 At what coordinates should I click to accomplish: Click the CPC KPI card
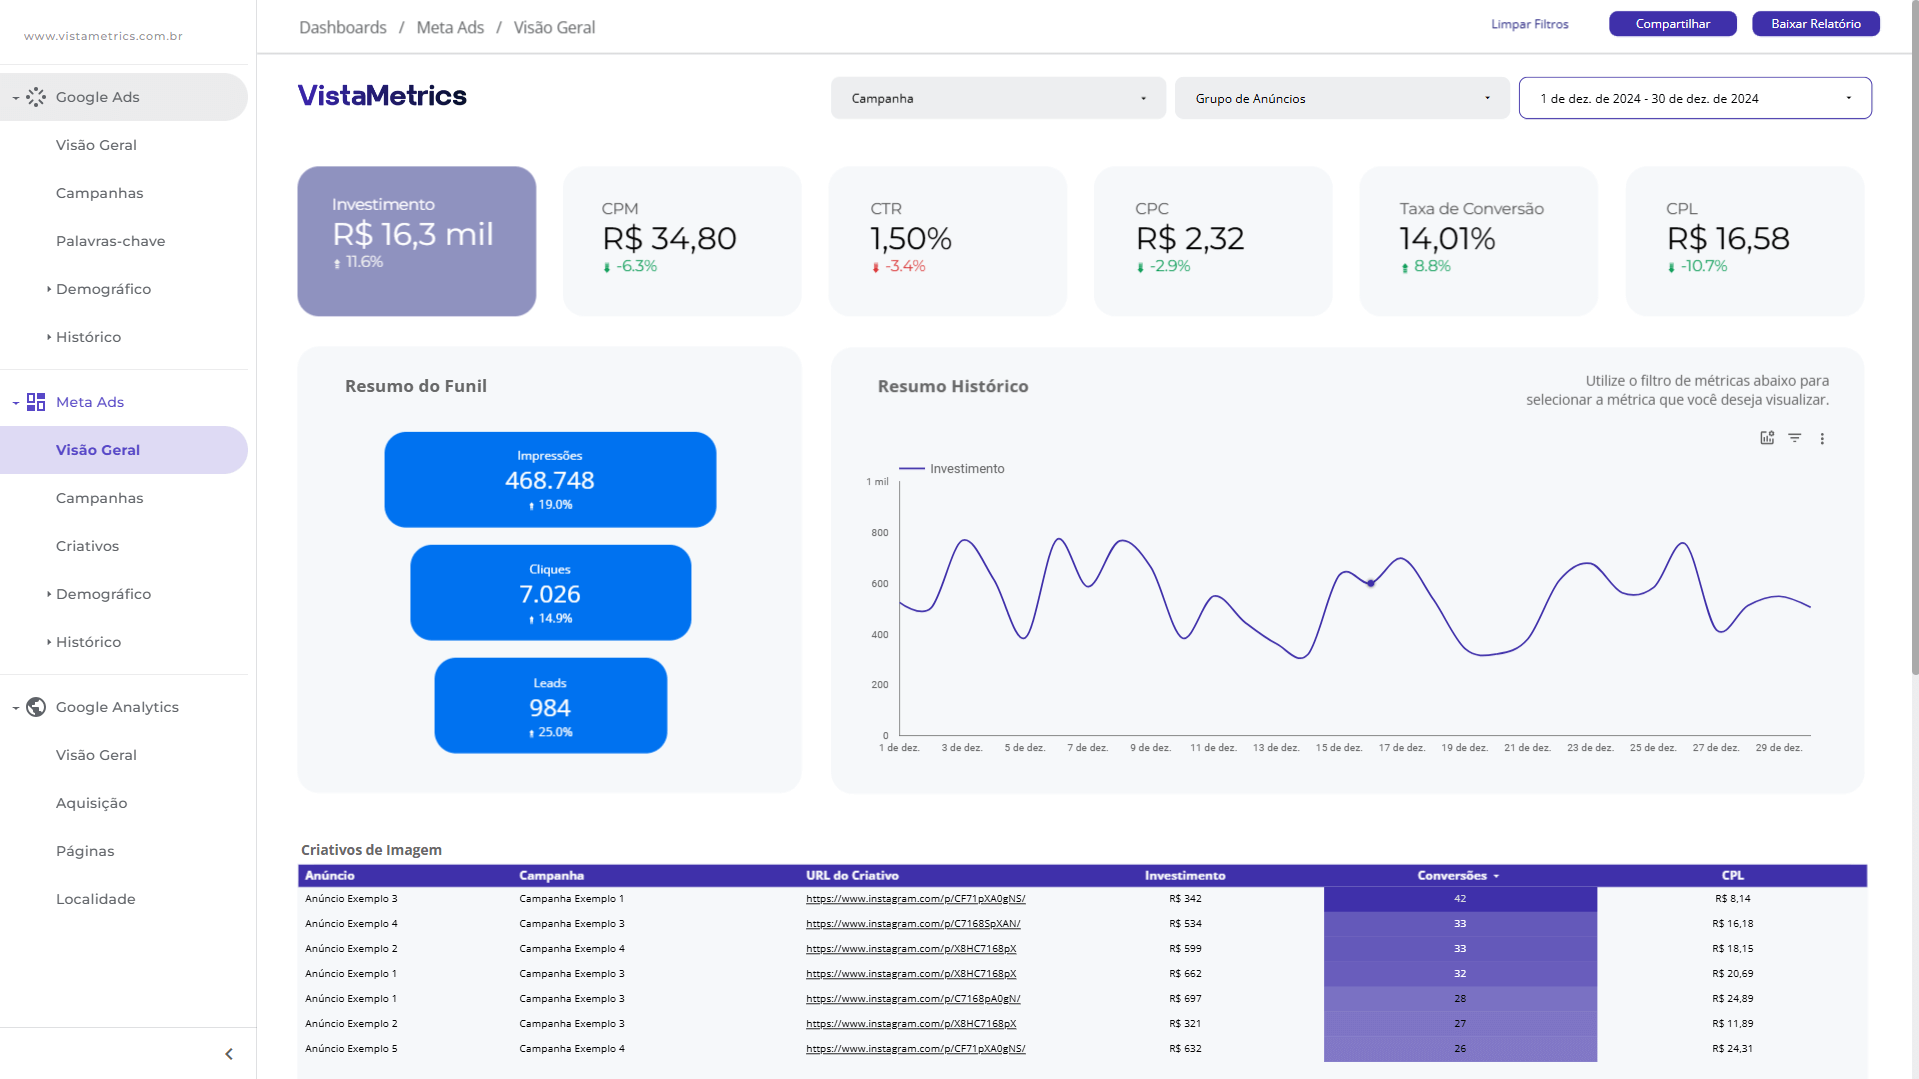(1213, 241)
